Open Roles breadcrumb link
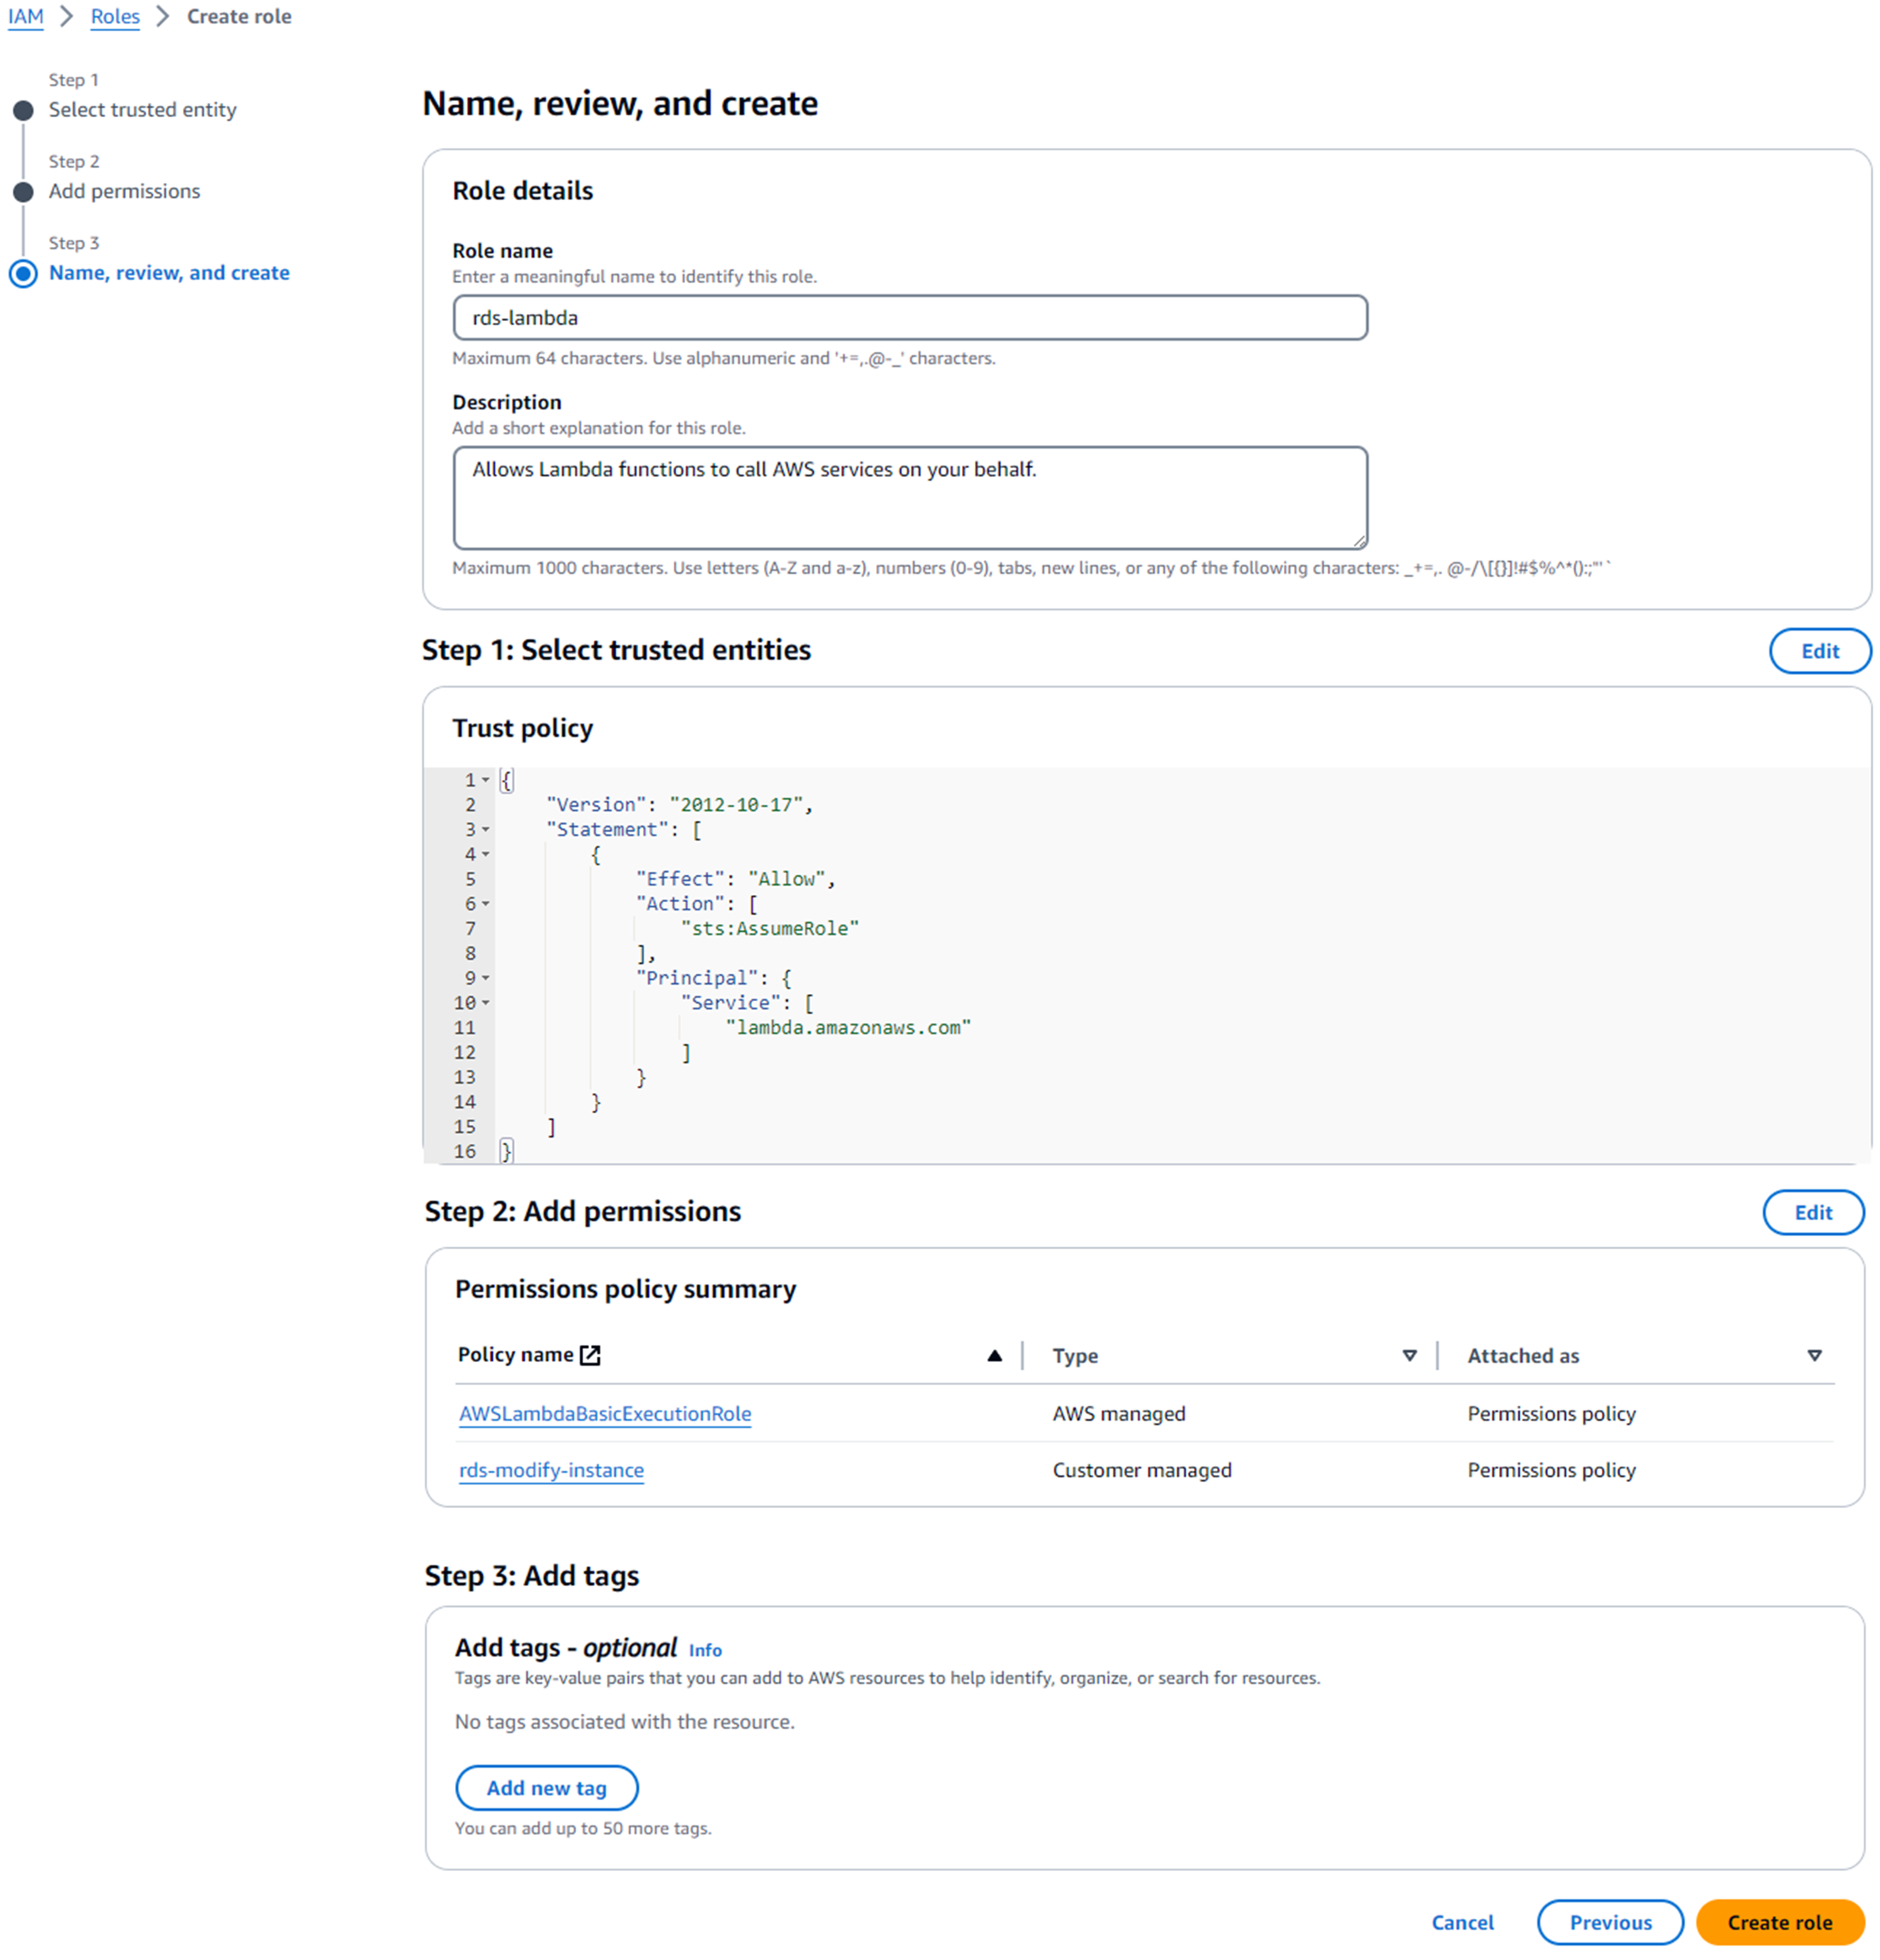Screen dimensions: 1880x1960 115,16
